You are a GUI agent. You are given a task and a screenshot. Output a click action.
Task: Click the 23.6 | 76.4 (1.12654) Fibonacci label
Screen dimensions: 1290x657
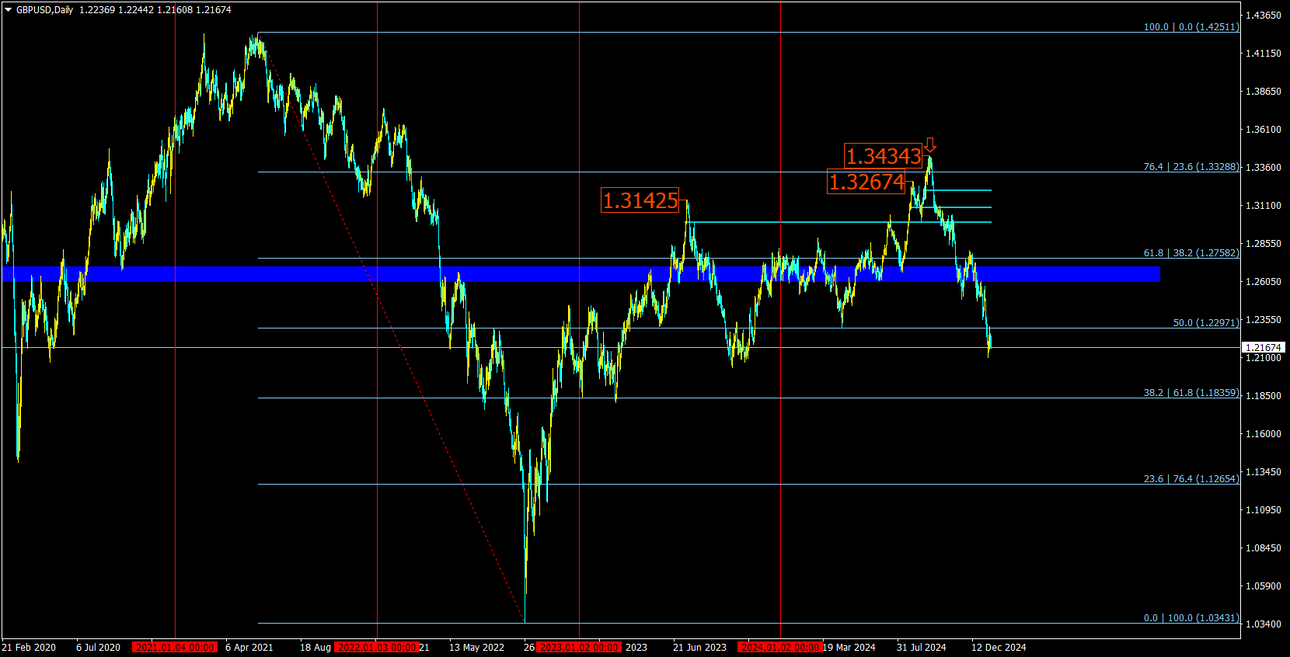coord(1192,479)
